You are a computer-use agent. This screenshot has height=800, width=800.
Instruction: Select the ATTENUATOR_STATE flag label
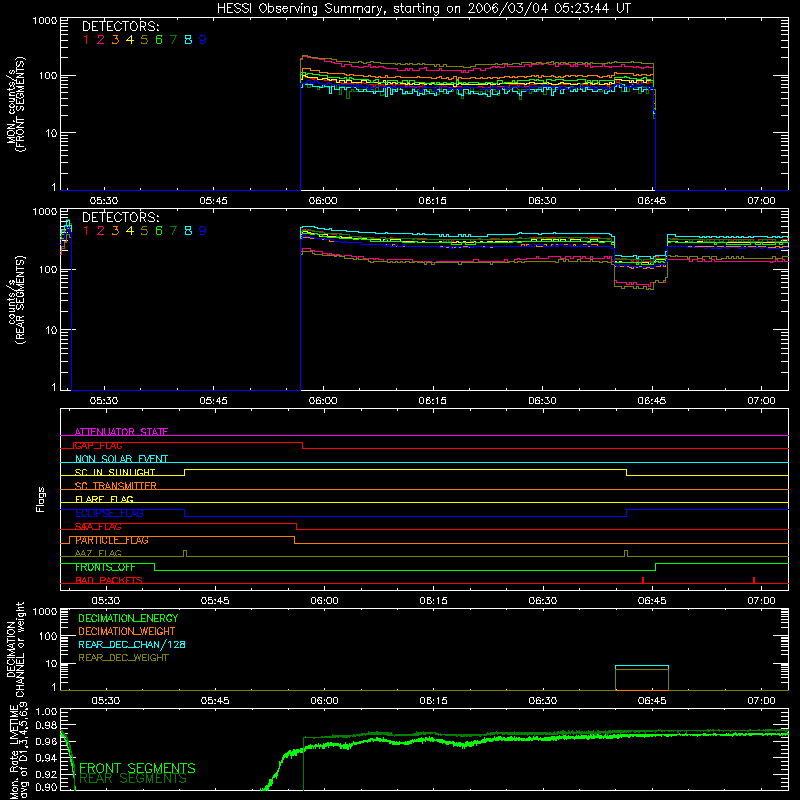point(121,432)
